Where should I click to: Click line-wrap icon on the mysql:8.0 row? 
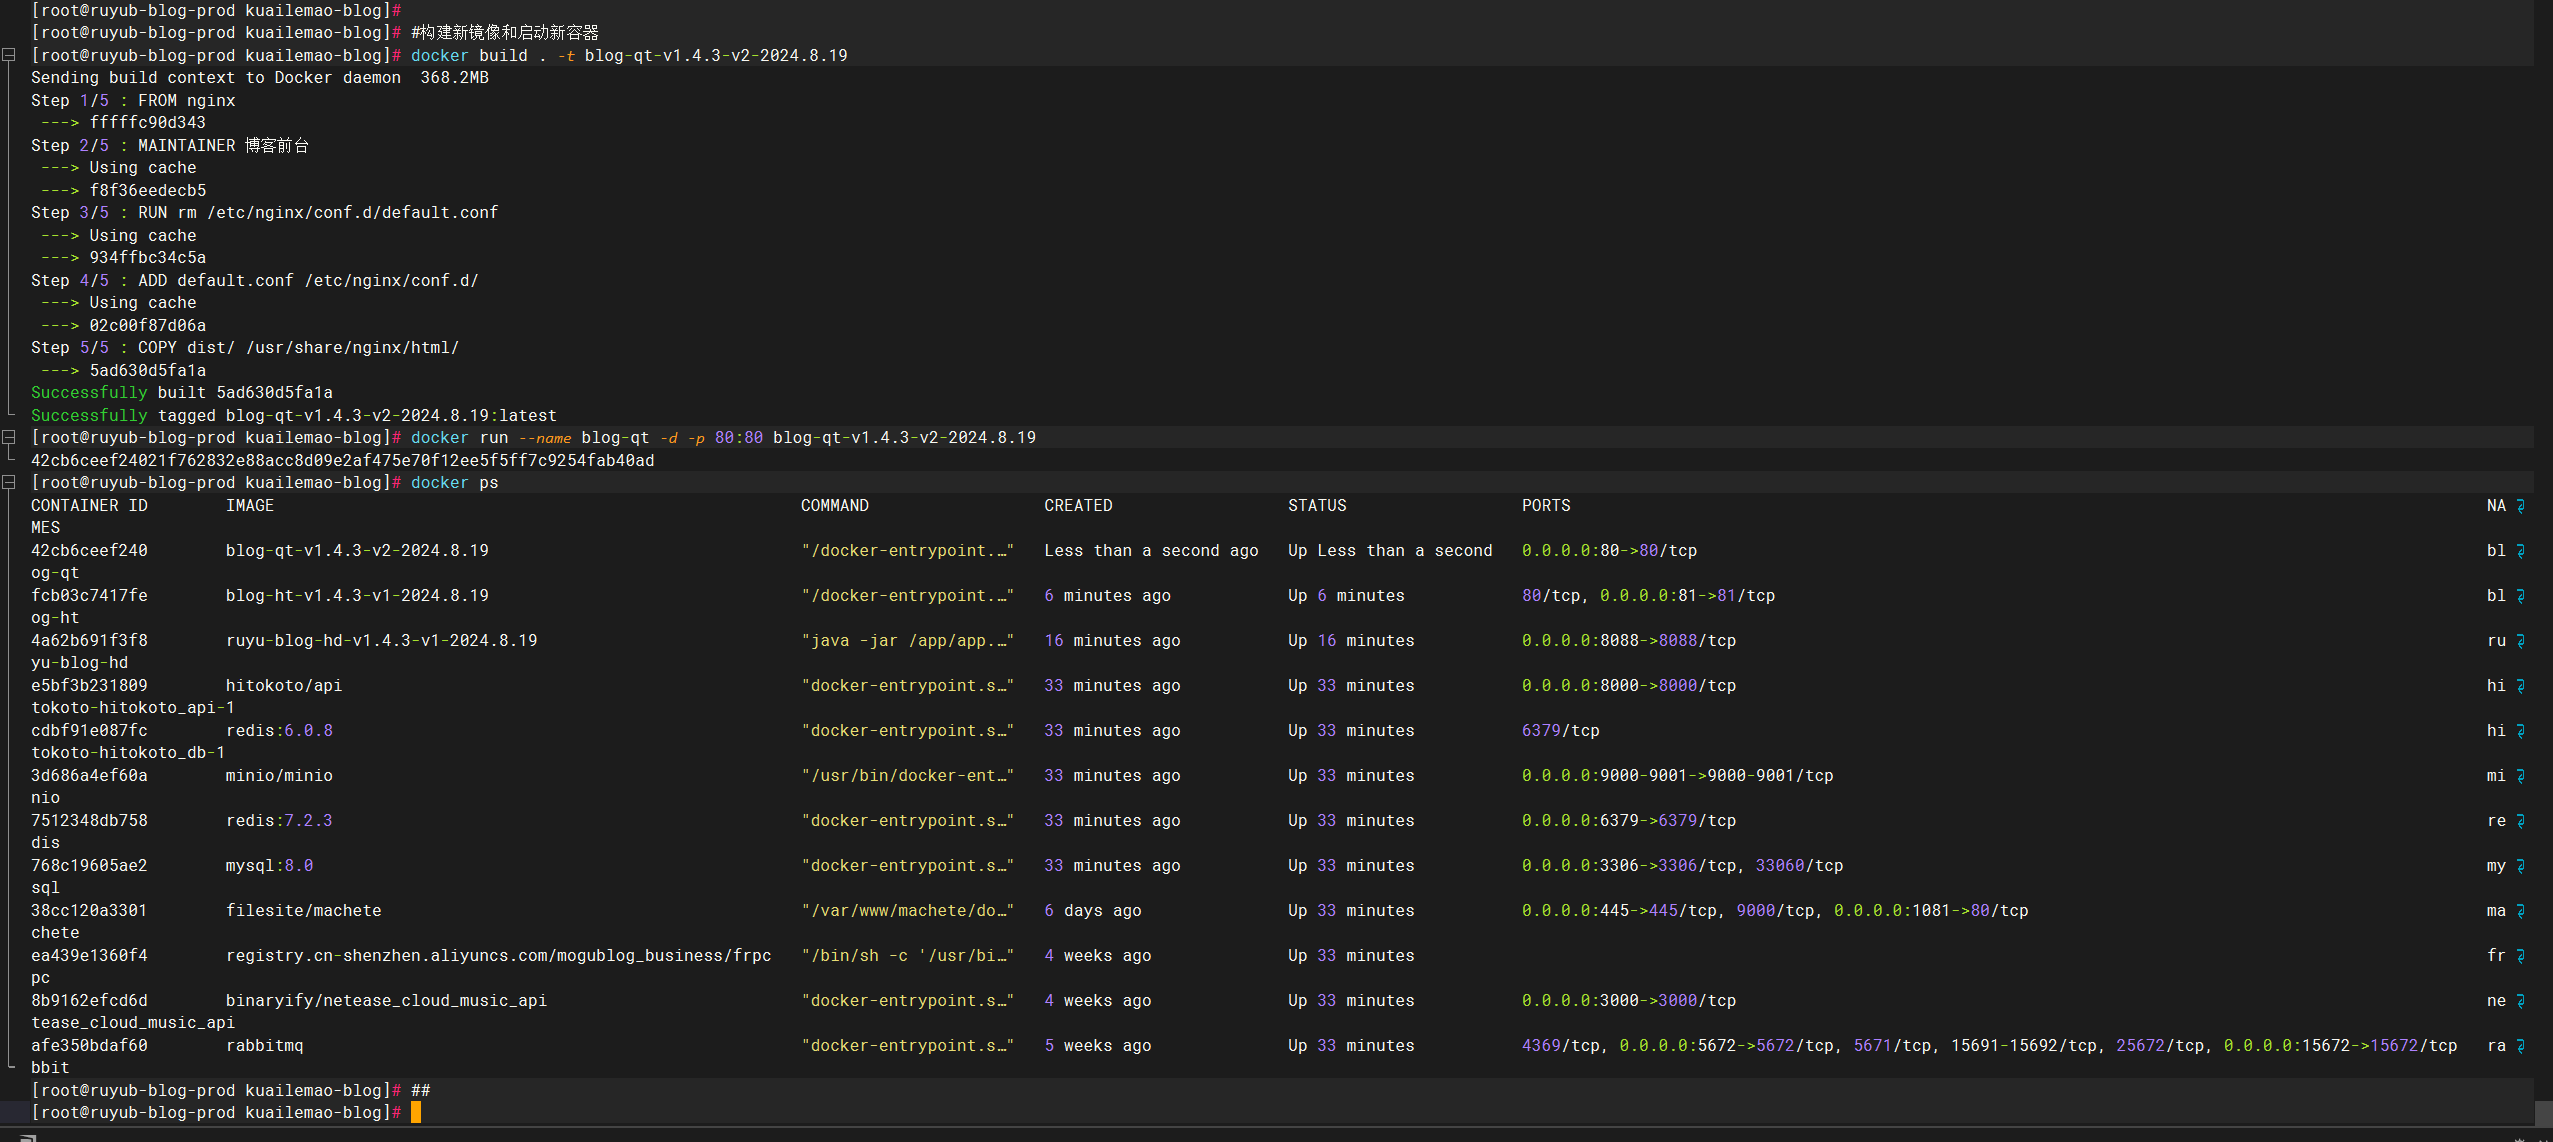(x=2520, y=866)
